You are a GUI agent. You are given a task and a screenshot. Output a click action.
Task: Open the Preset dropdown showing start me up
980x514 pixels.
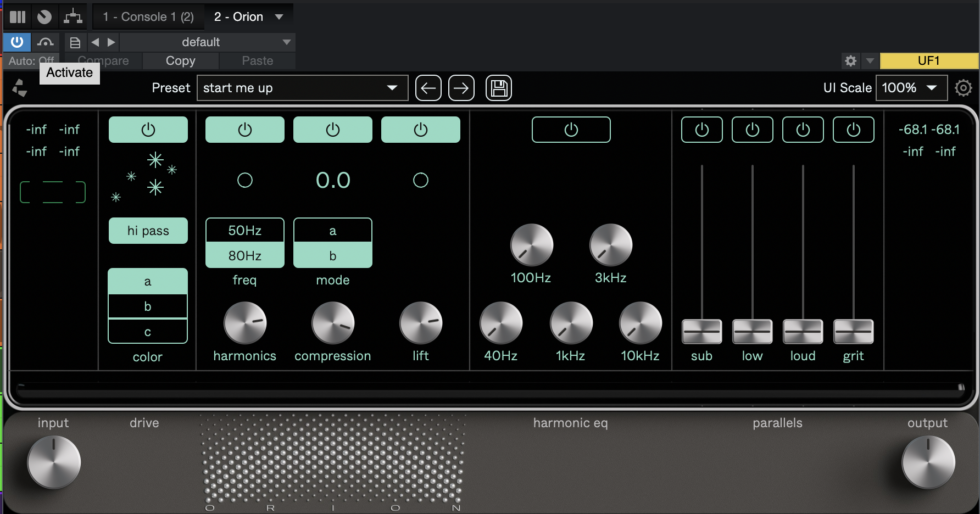tap(302, 88)
